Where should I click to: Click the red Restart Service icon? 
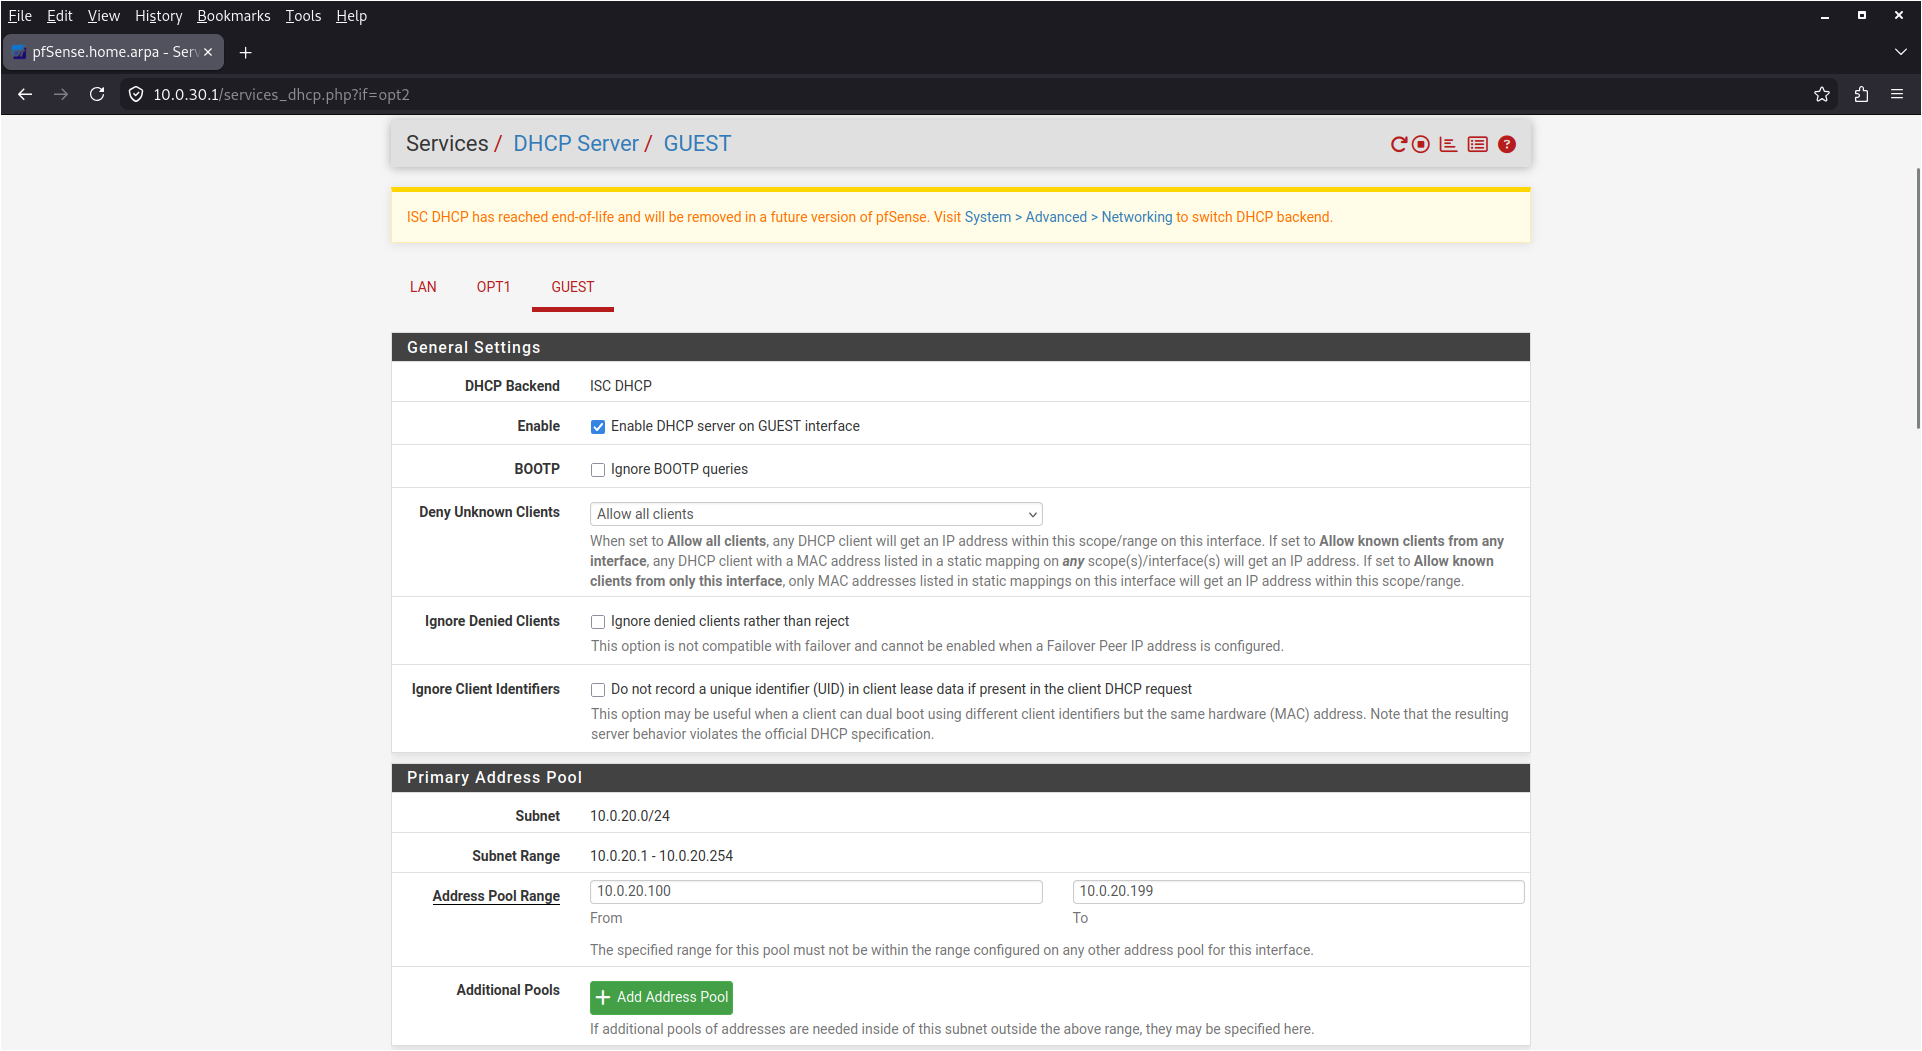click(1398, 144)
